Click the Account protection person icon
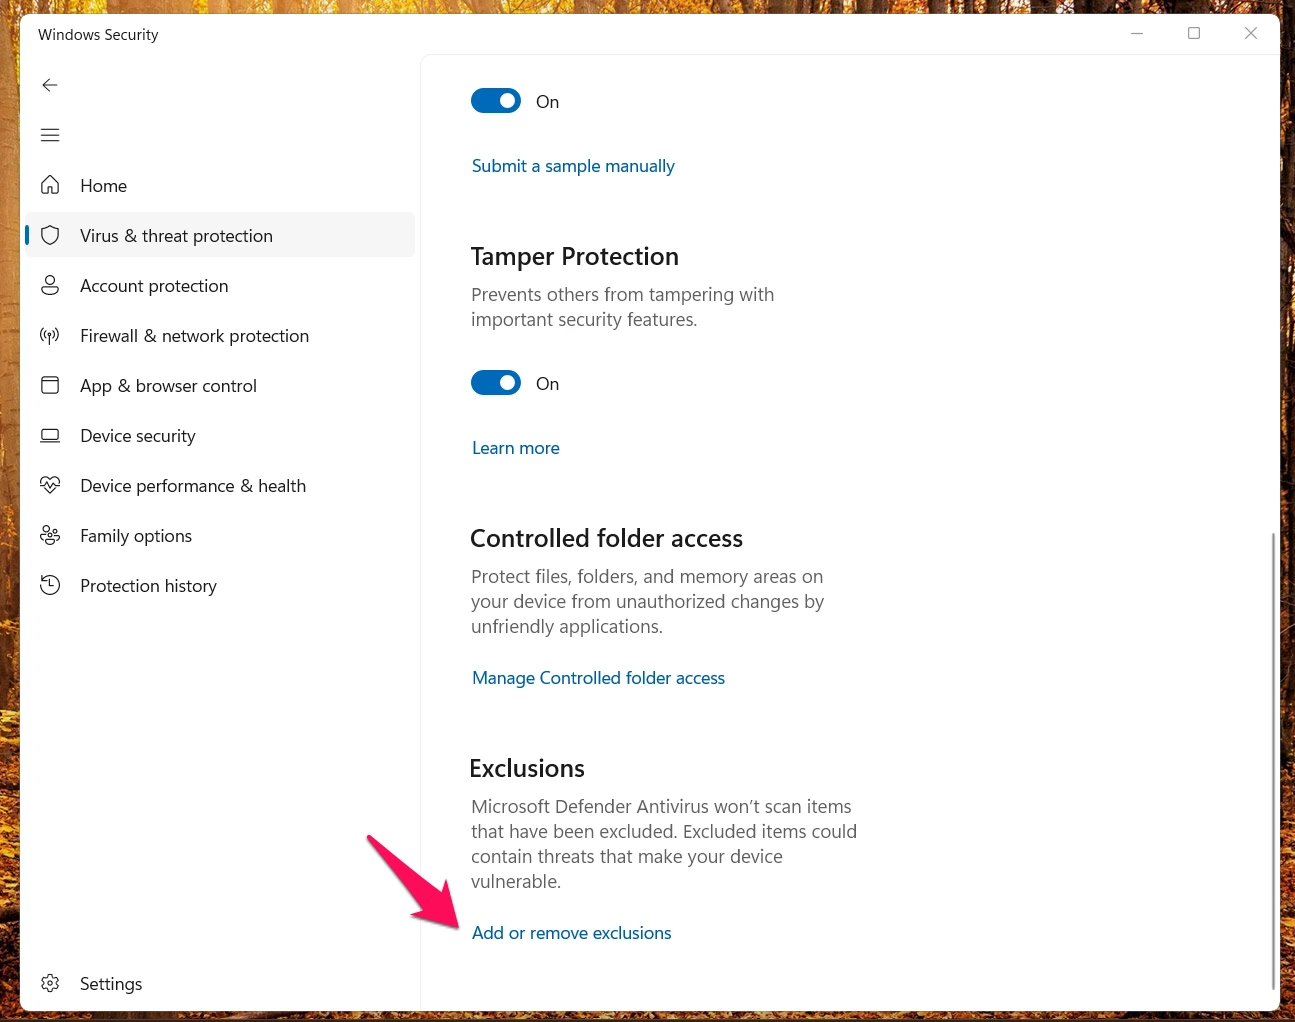The image size is (1295, 1022). point(50,285)
